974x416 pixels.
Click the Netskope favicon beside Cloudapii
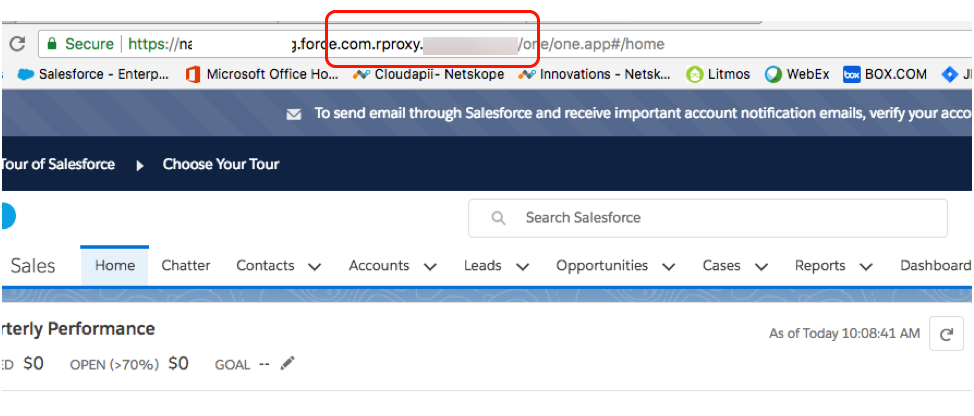click(x=361, y=75)
